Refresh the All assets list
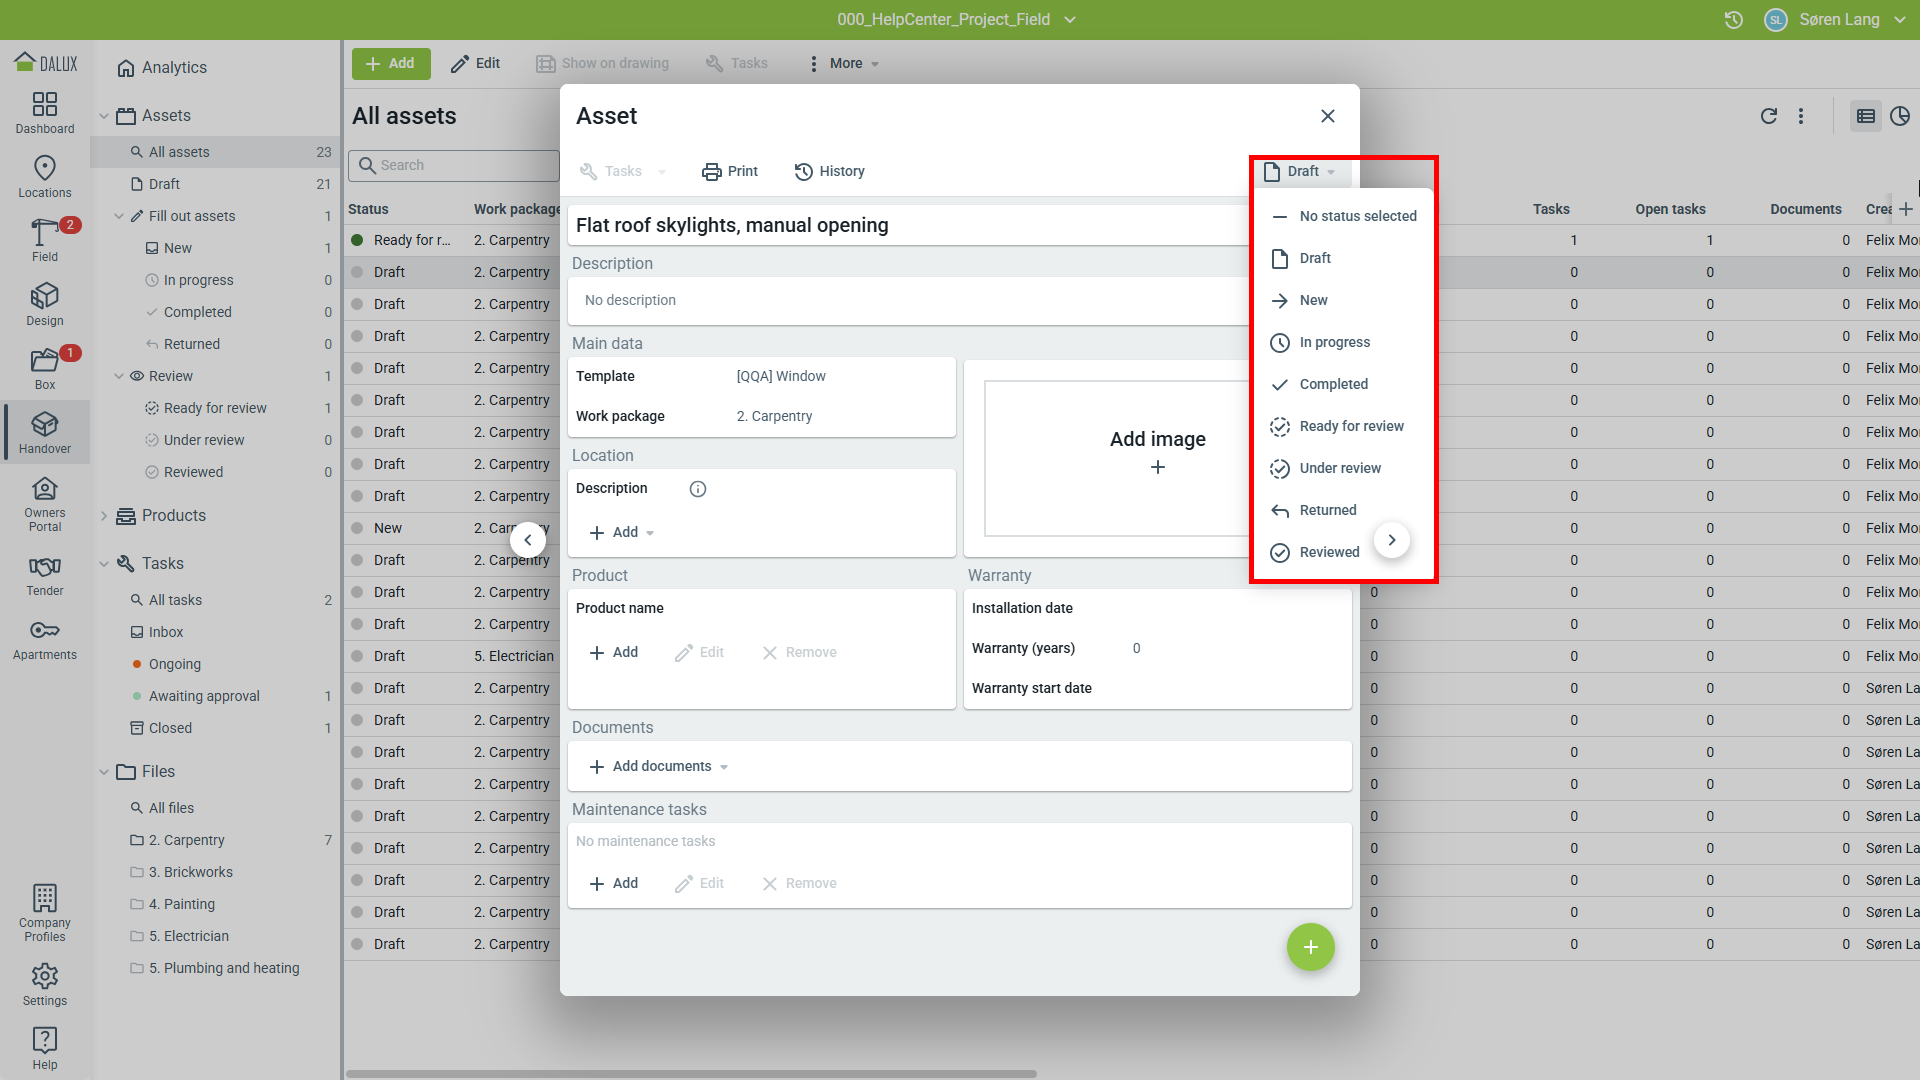 point(1768,116)
